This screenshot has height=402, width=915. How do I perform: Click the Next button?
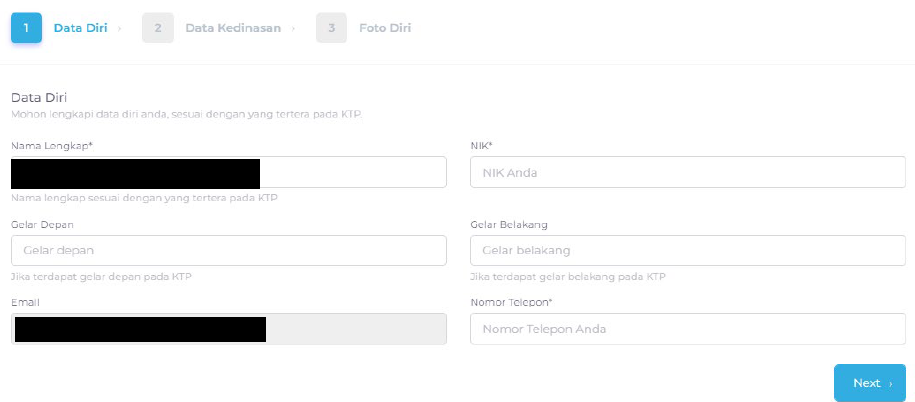pyautogui.click(x=870, y=383)
